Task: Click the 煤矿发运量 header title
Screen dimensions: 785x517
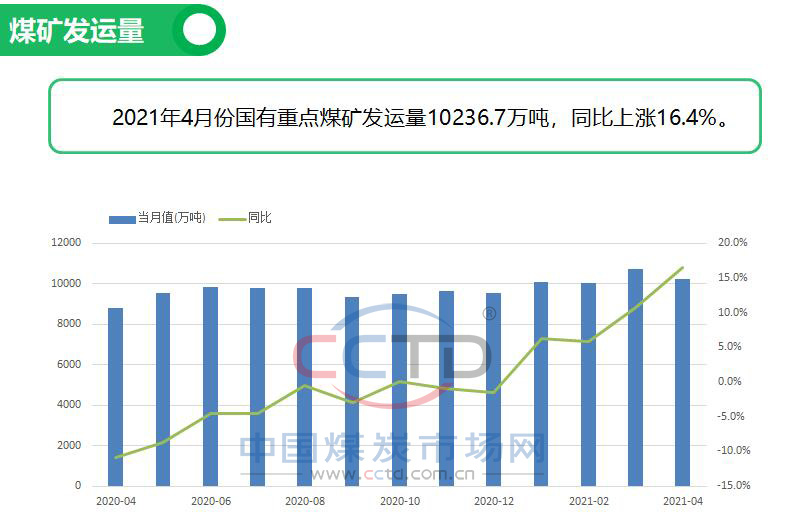Action: click(77, 30)
